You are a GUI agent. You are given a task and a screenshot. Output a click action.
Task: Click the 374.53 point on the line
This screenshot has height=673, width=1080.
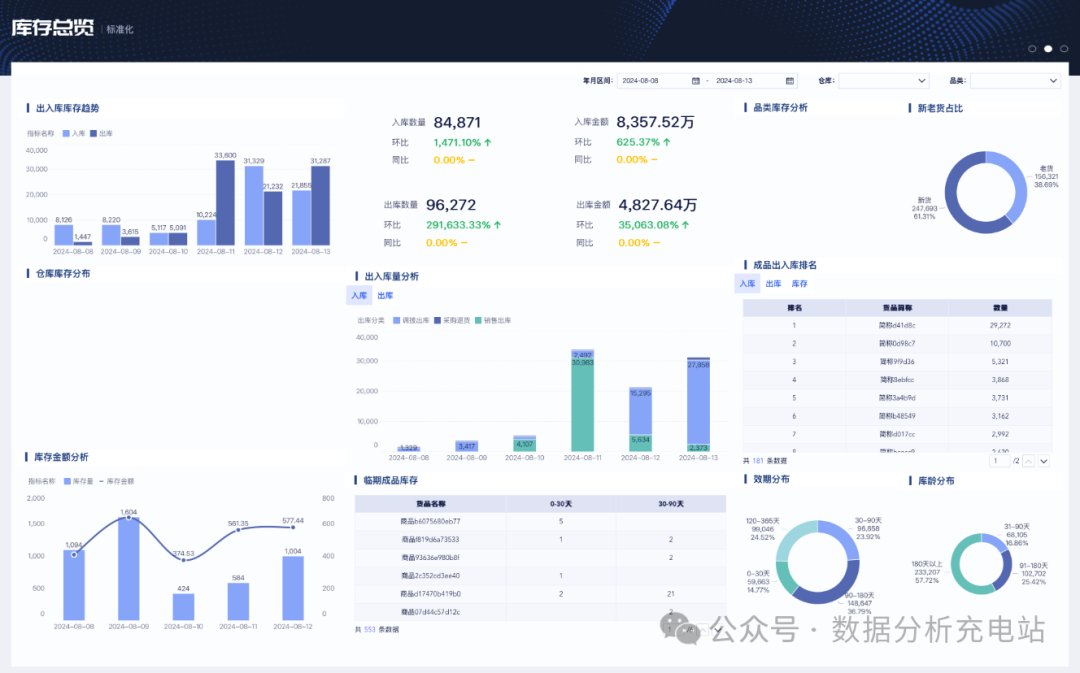point(183,560)
